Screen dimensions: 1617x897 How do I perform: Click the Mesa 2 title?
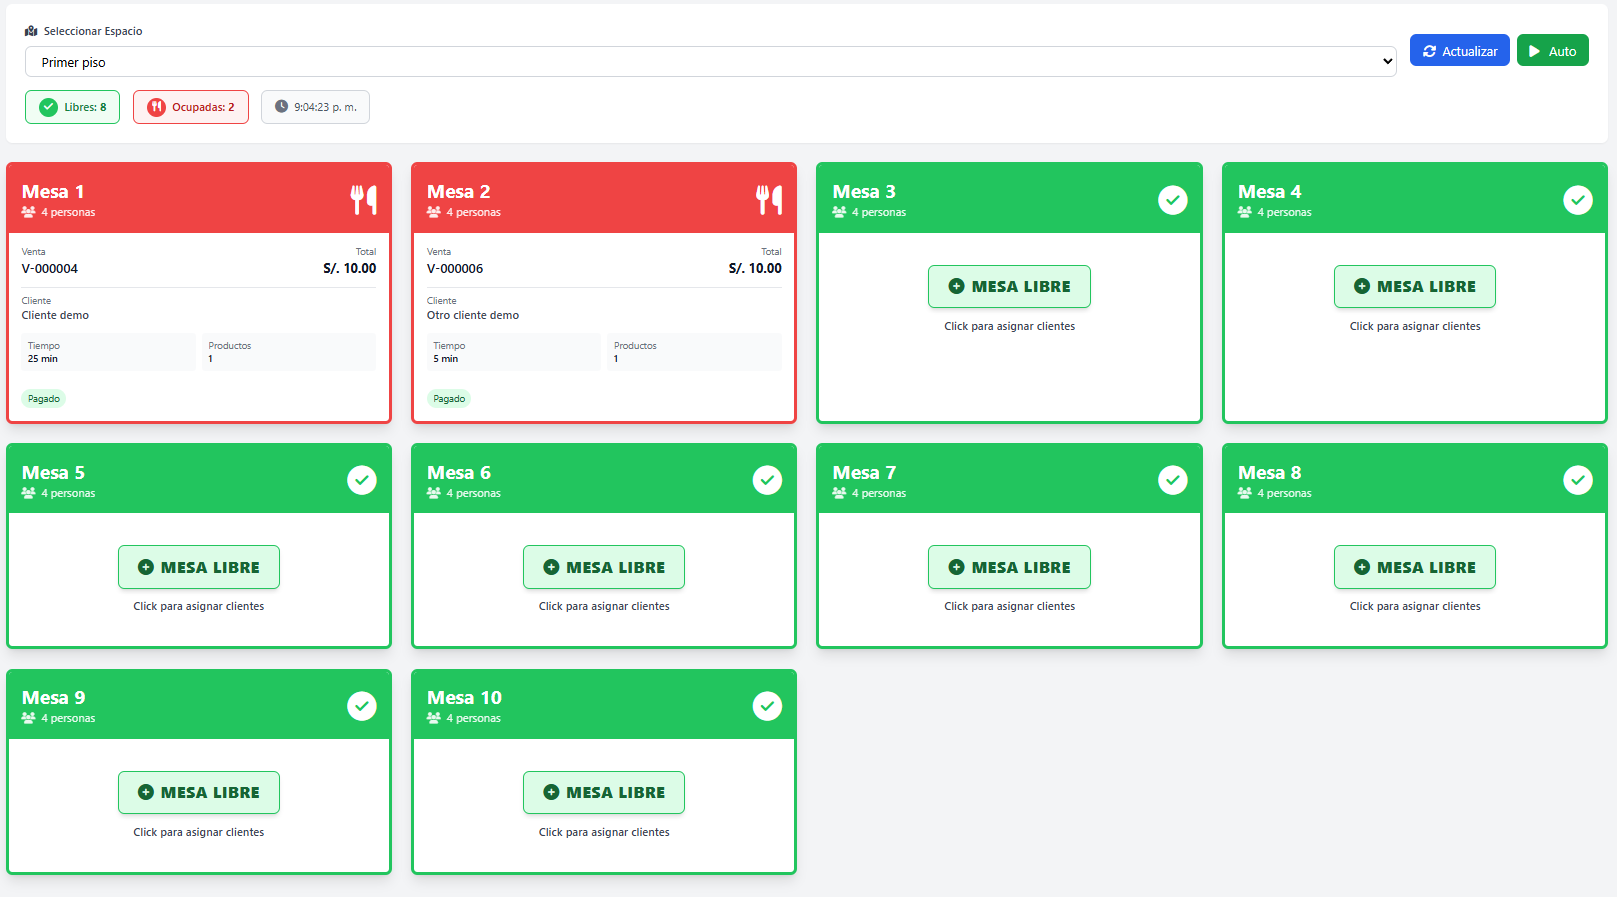point(459,192)
